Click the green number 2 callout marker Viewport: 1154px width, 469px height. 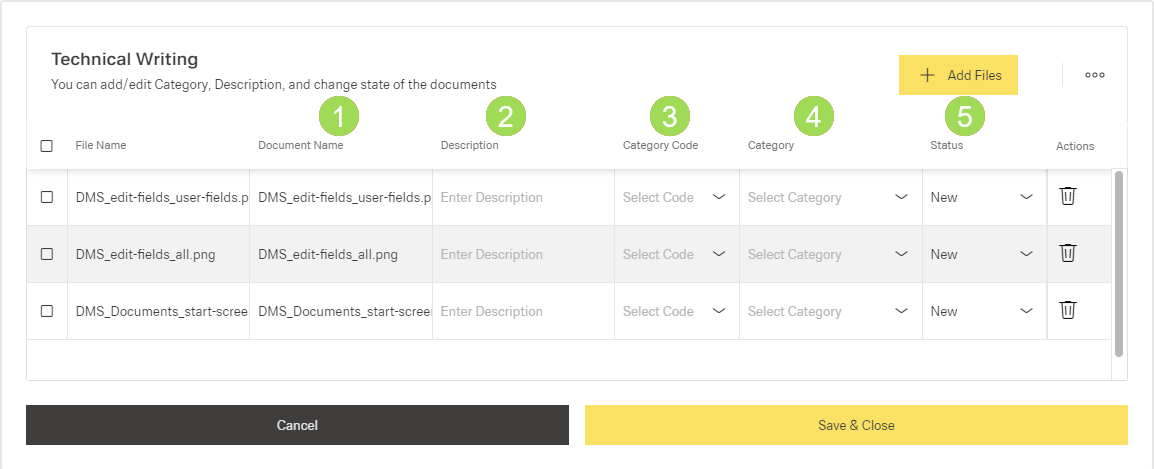tap(505, 117)
